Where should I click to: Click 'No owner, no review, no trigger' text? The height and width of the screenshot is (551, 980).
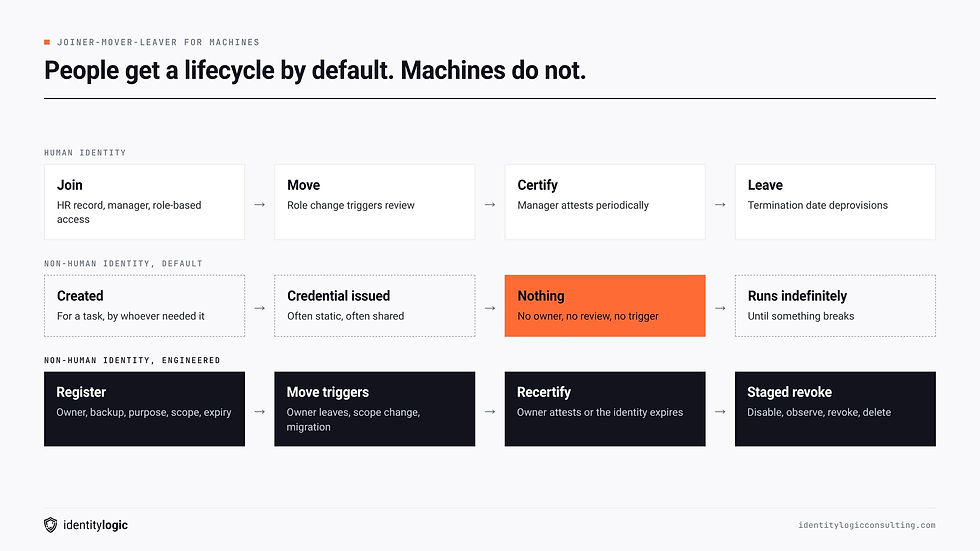[x=588, y=316]
